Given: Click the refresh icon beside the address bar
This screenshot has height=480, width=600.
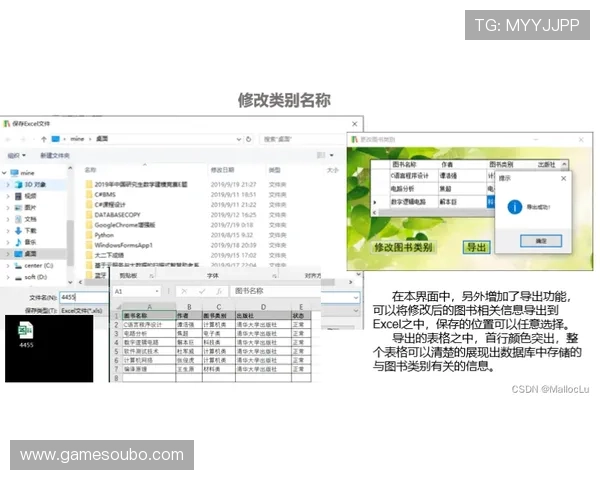Looking at the screenshot, I should click(248, 139).
